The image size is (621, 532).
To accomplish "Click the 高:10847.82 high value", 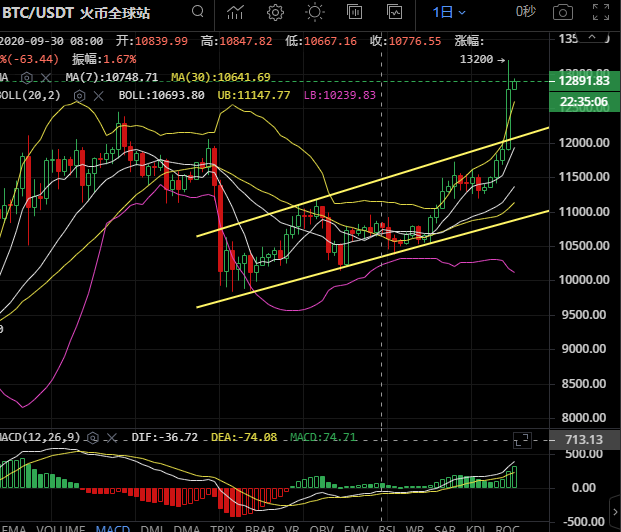I will (x=236, y=41).
